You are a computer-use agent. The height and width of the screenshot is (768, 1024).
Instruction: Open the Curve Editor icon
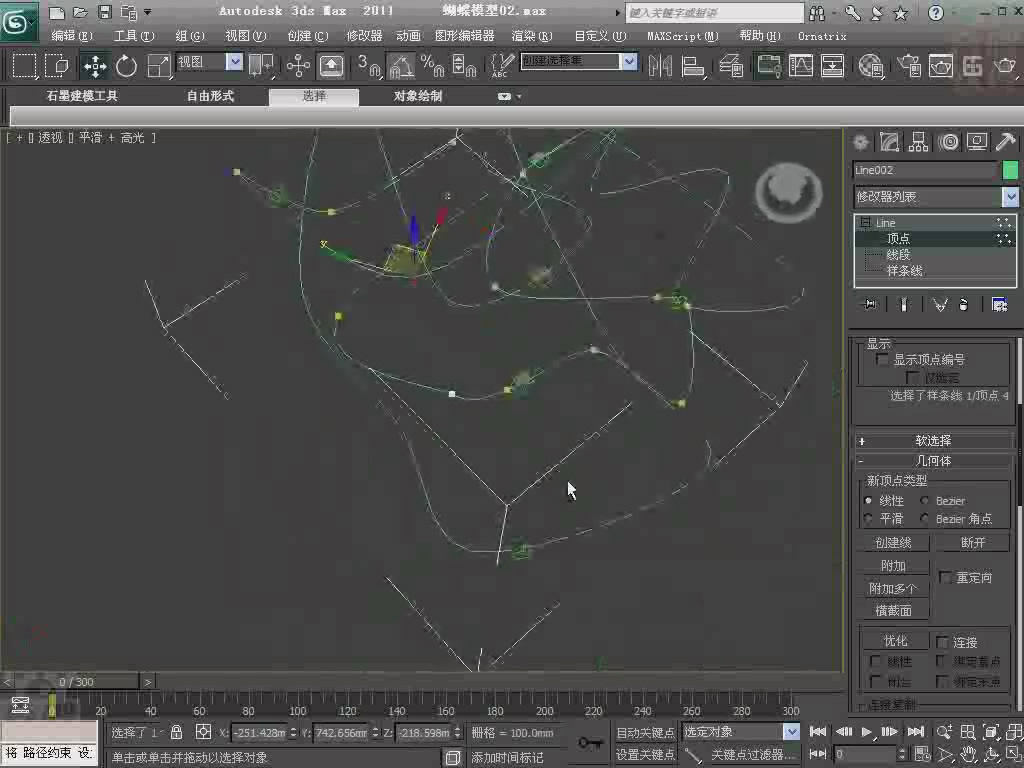pos(801,65)
